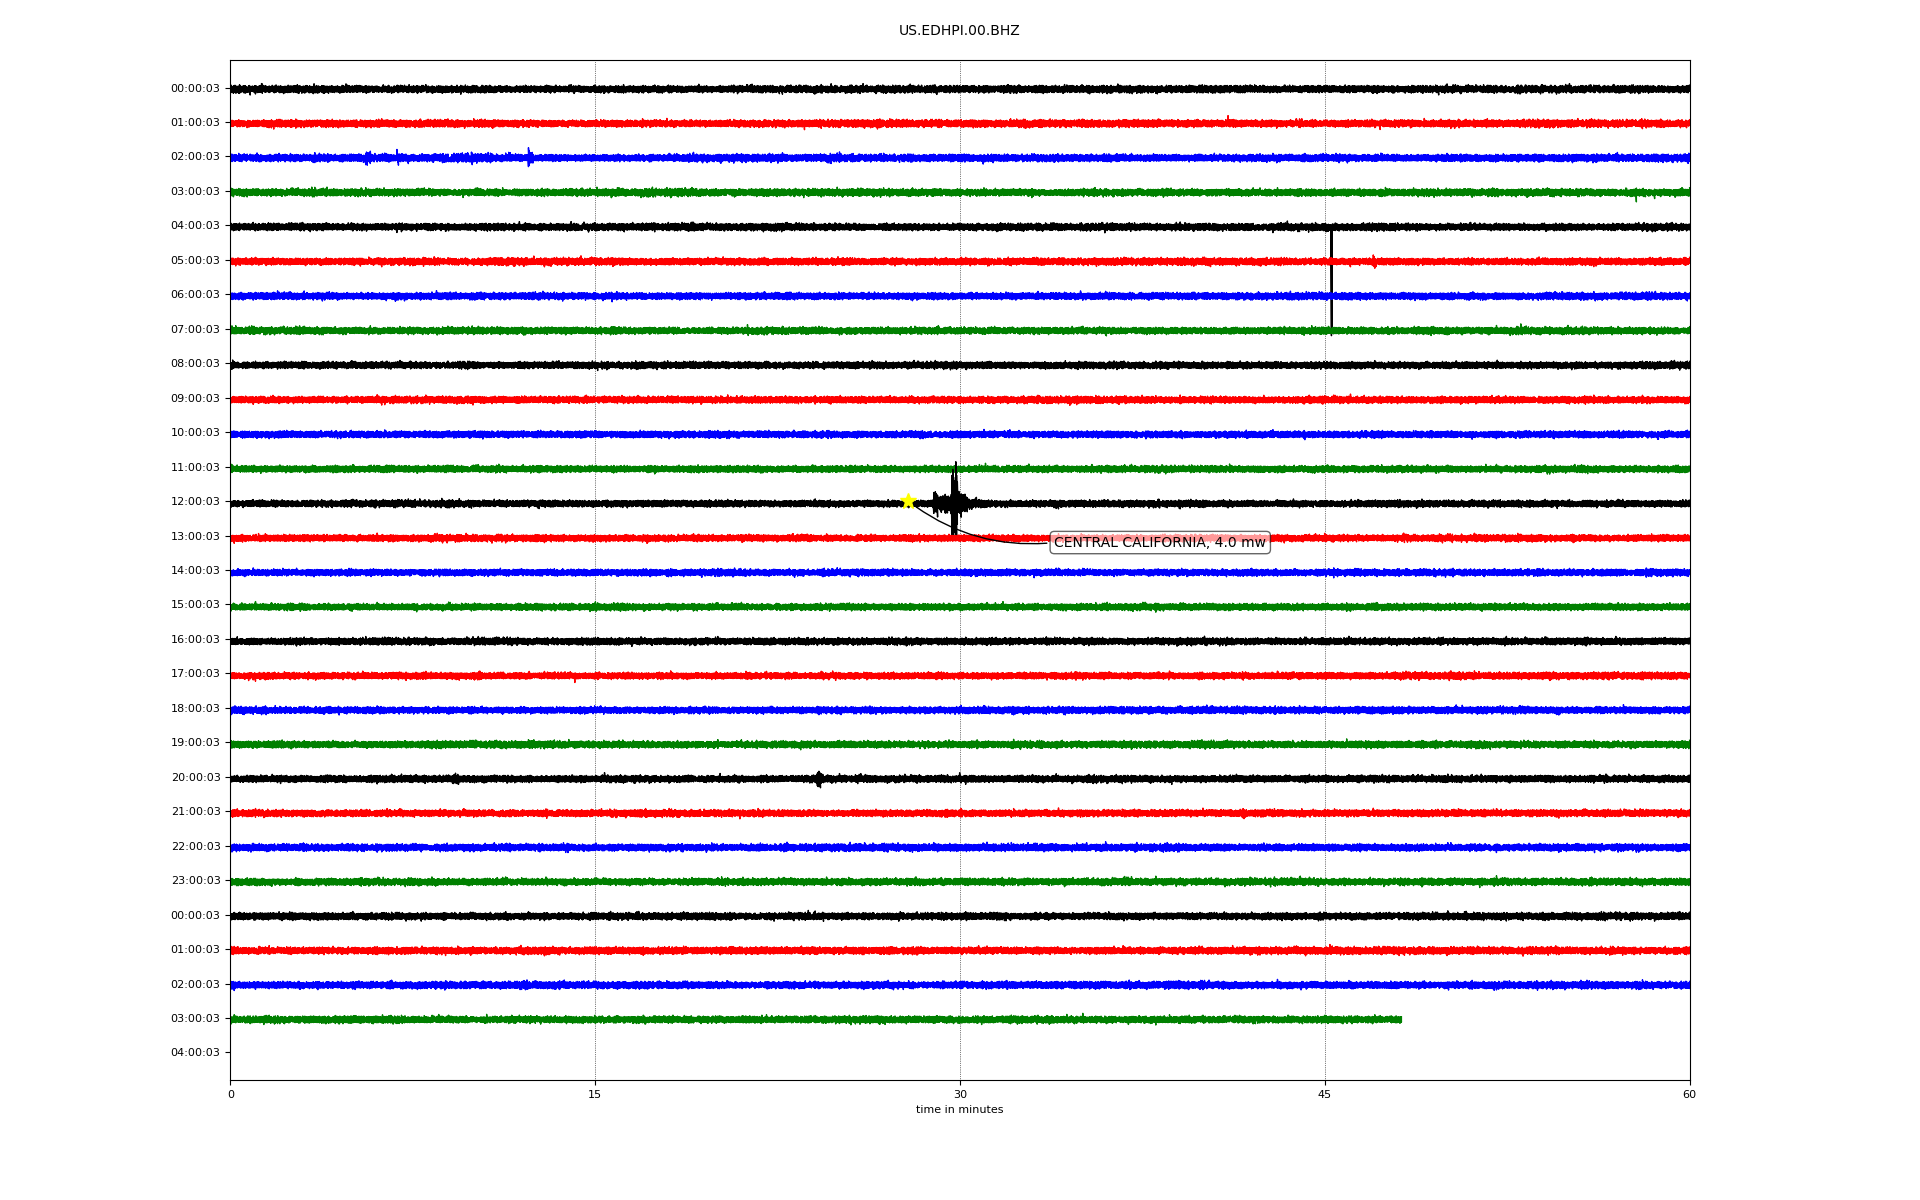Click the 05:00:03 row label
1920x1200 pixels.
tap(195, 261)
